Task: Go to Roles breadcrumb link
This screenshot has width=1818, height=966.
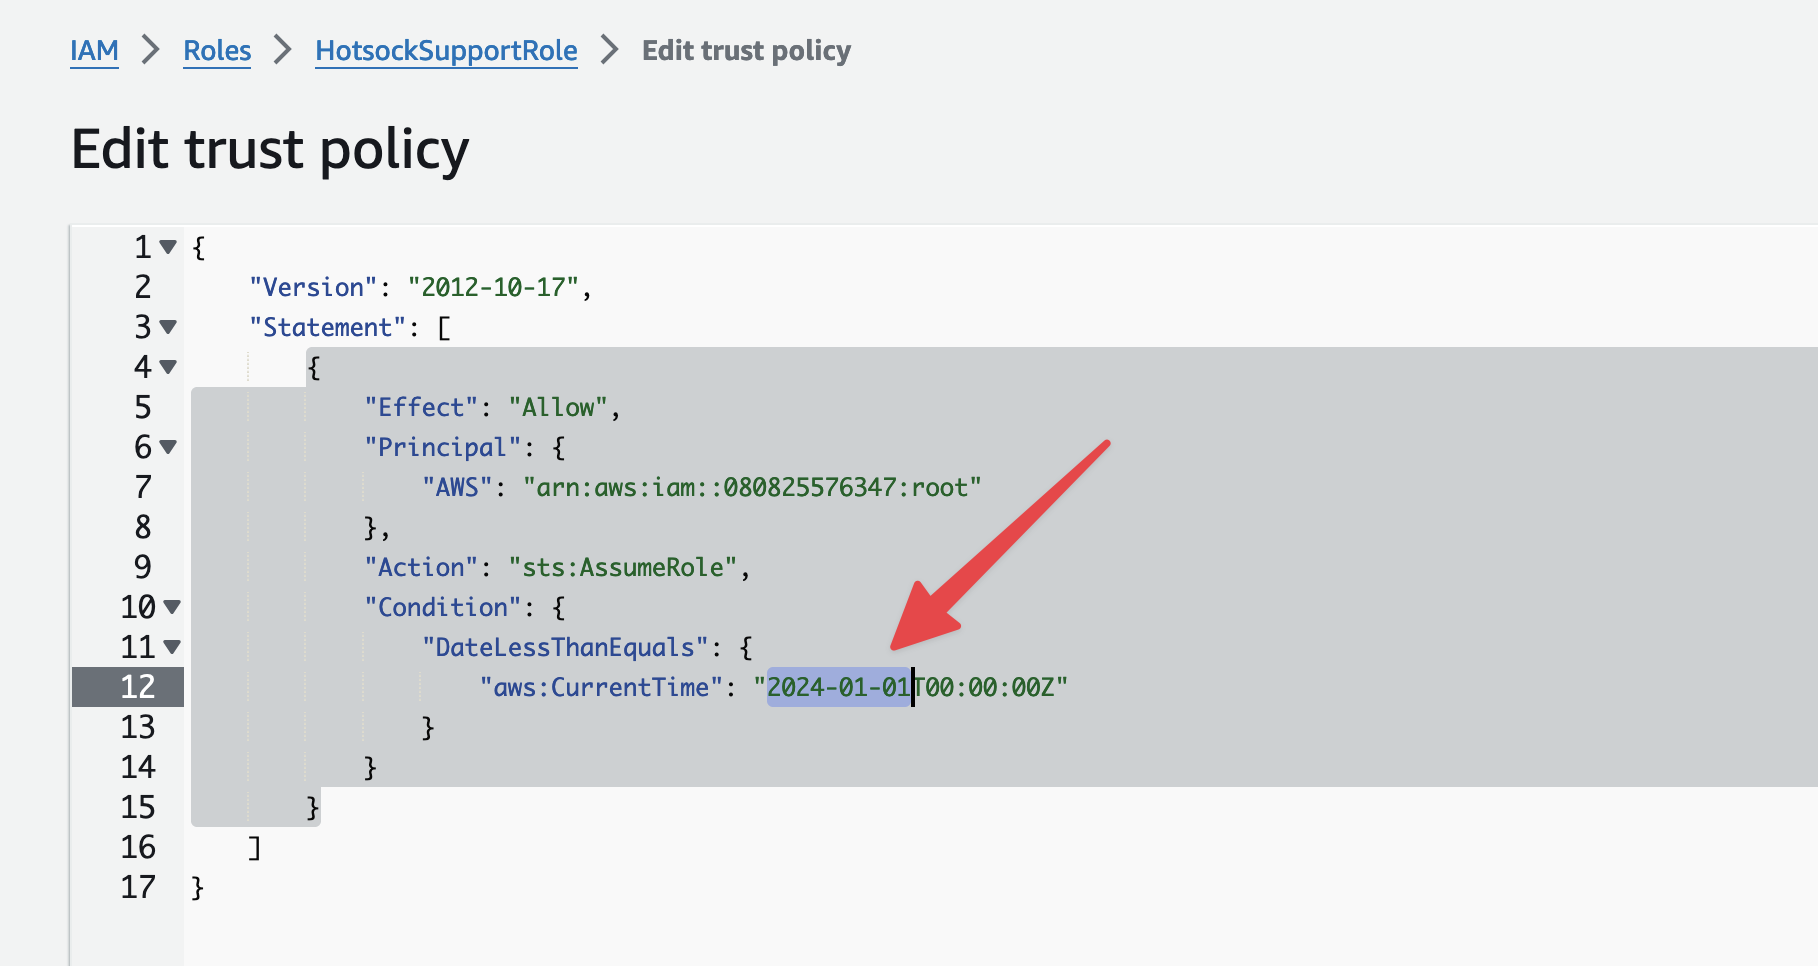Action: (x=217, y=50)
